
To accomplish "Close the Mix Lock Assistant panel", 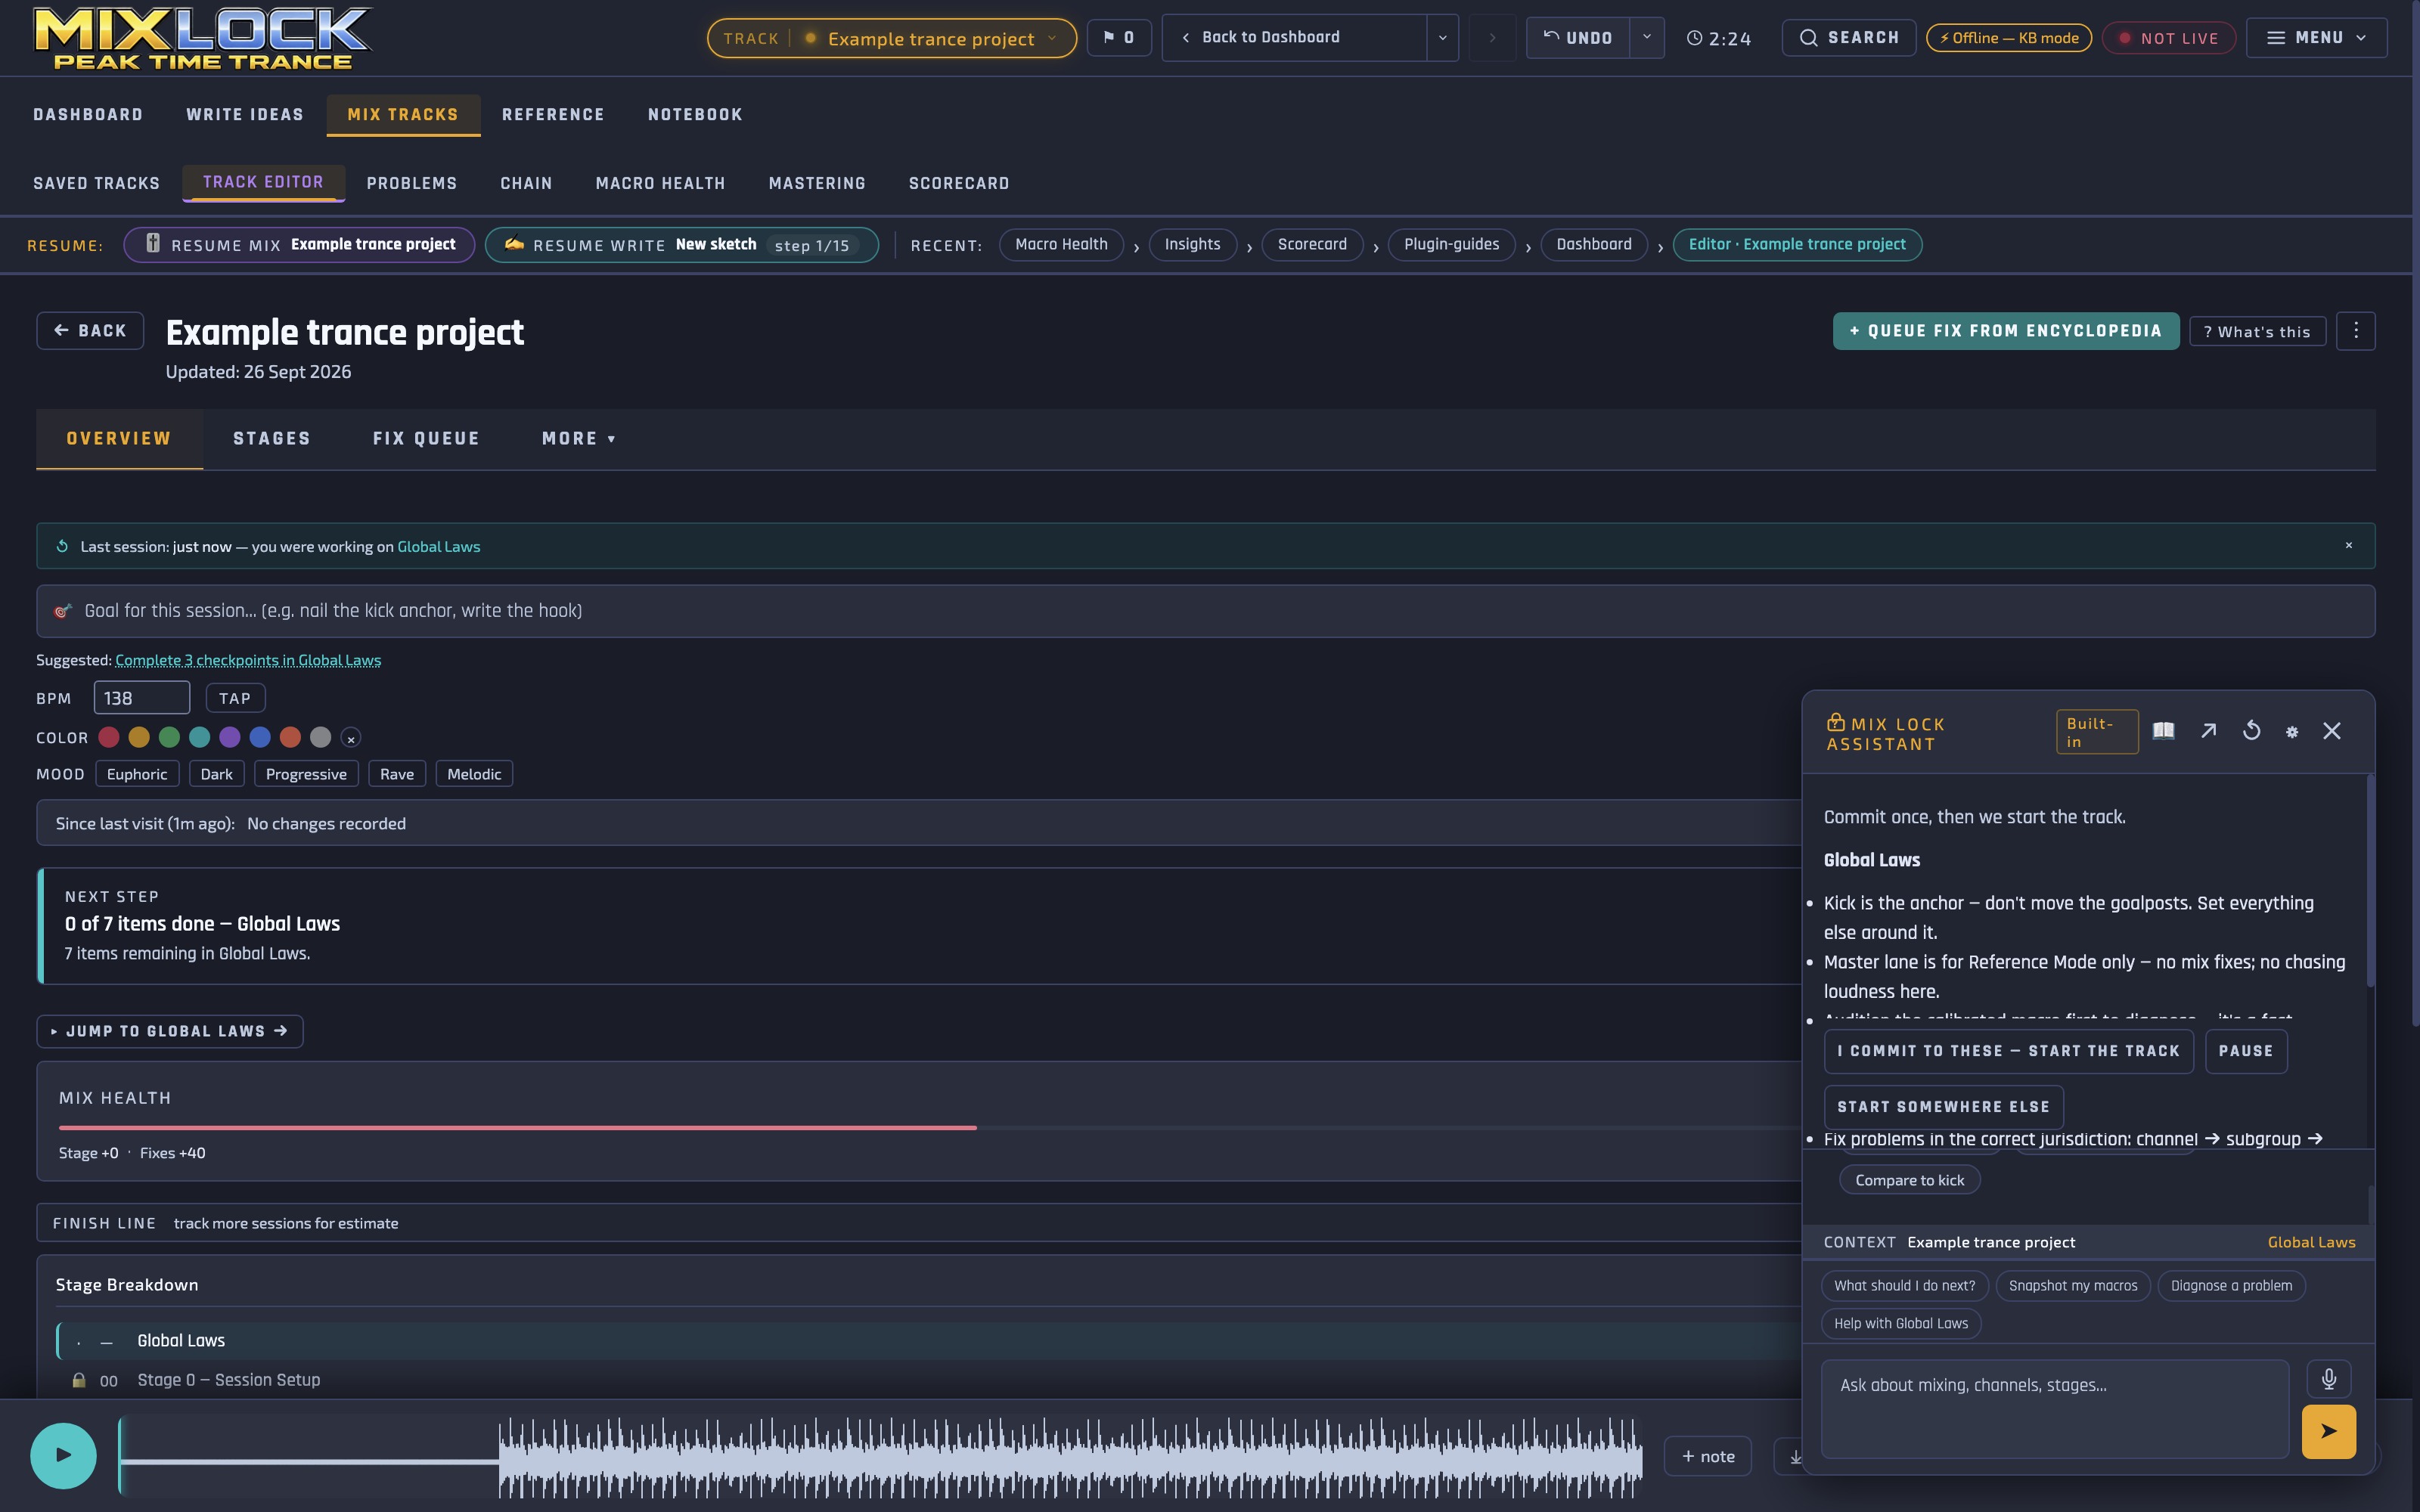I will tap(2332, 731).
